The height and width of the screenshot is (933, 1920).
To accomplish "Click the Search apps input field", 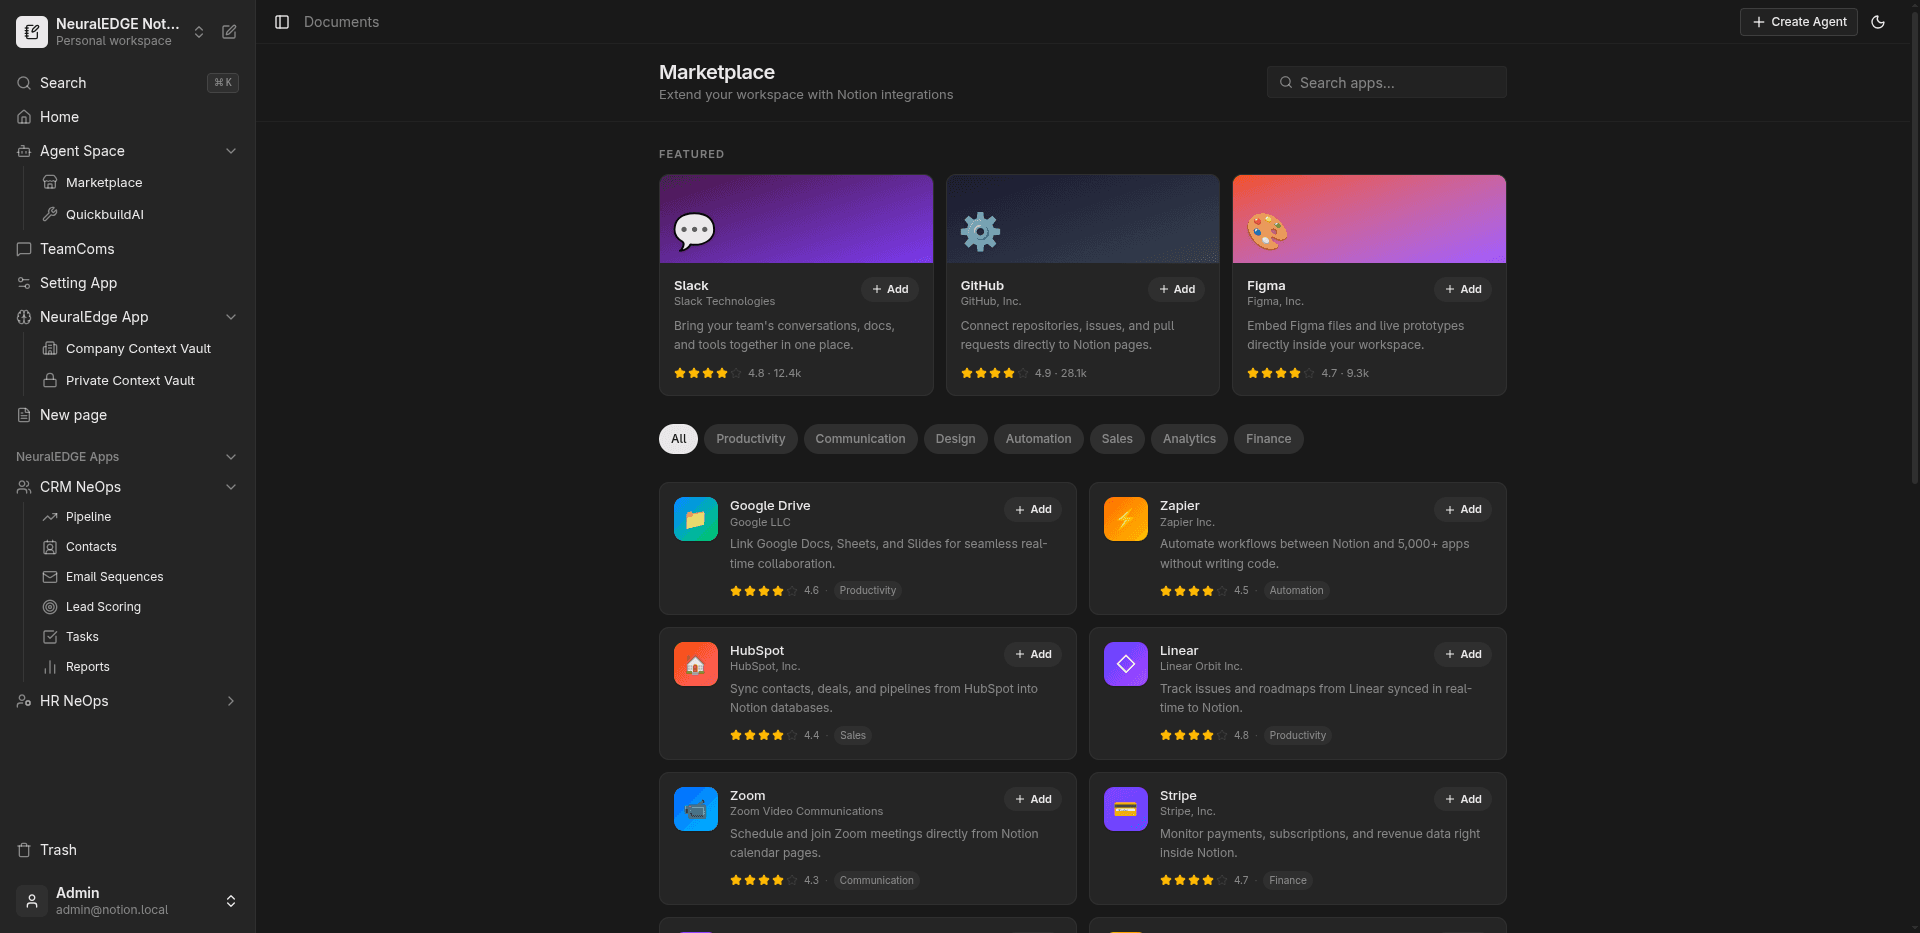I will tap(1386, 82).
